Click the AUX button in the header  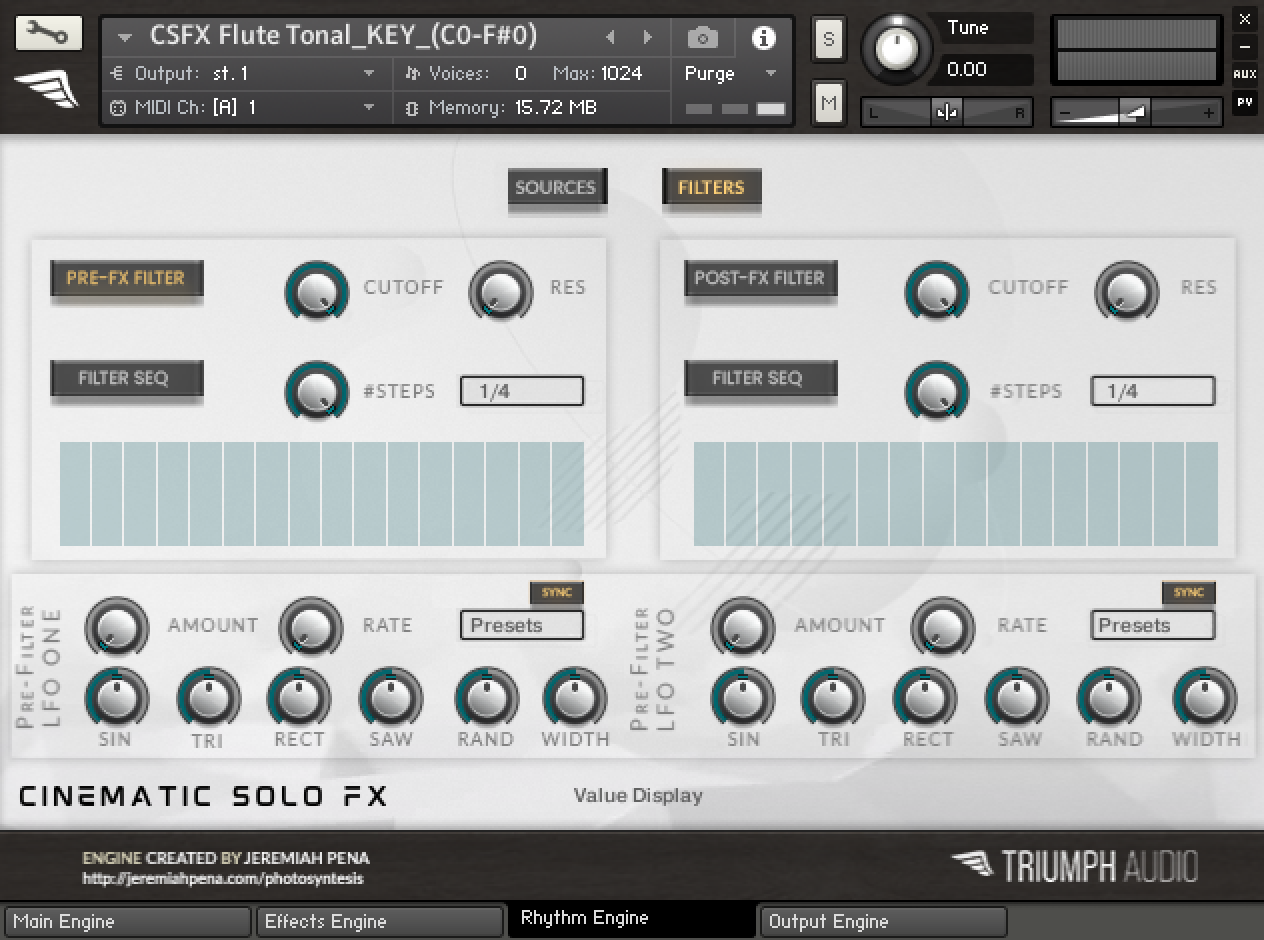(x=1244, y=74)
